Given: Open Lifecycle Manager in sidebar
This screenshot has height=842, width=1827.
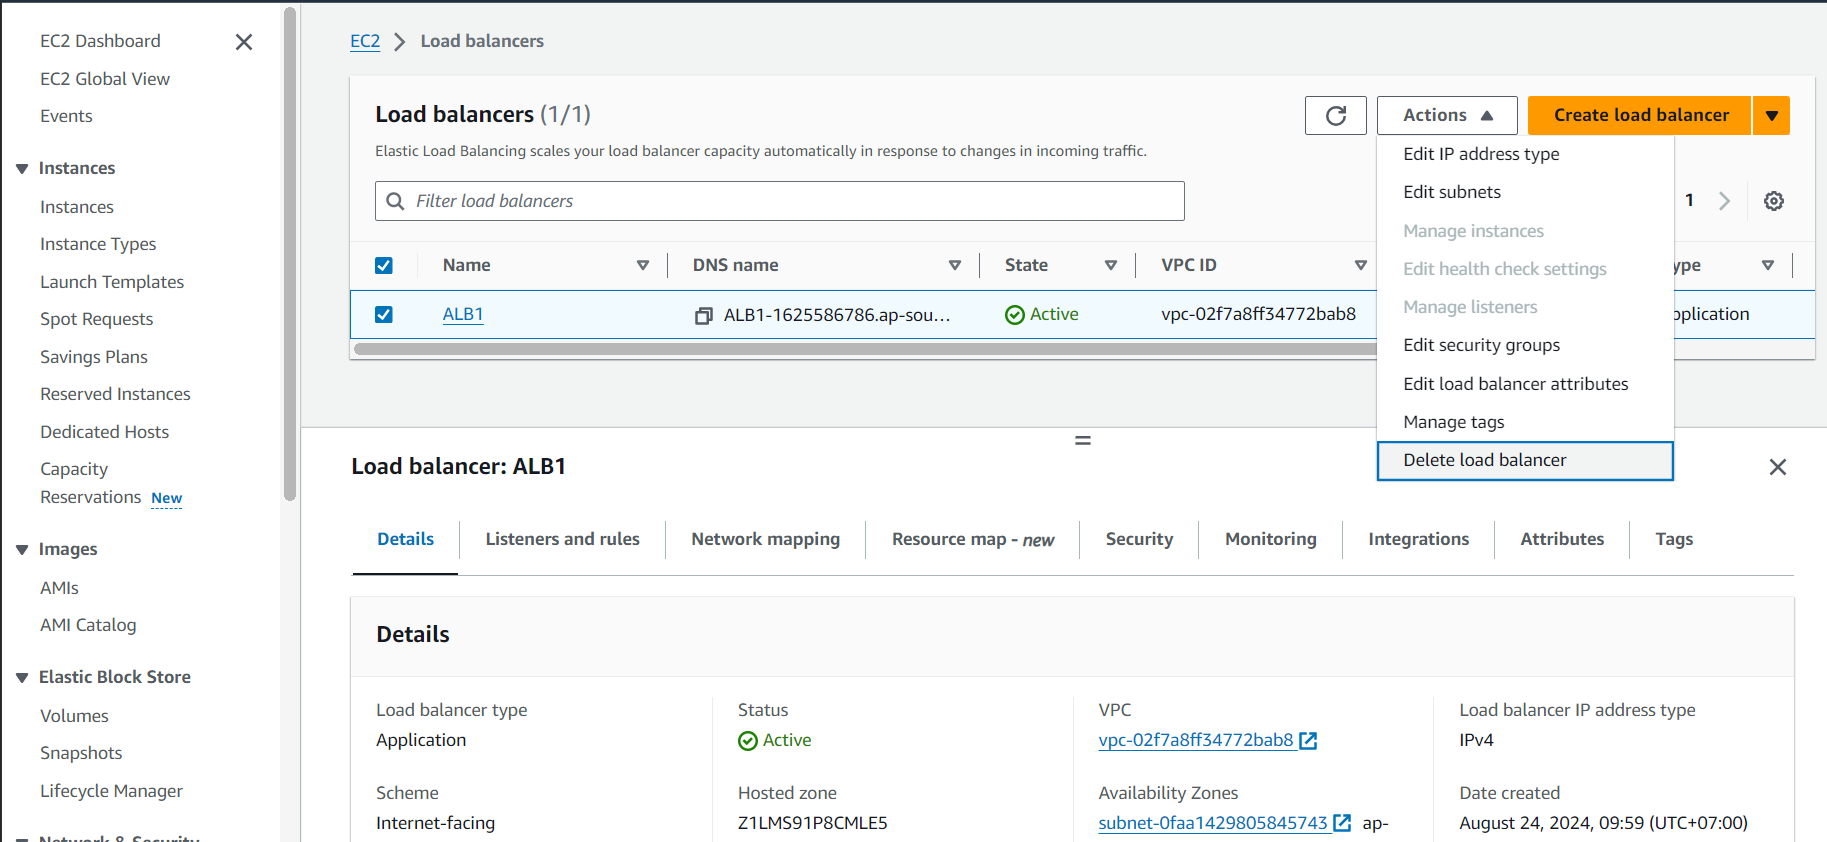Looking at the screenshot, I should [x=111, y=791].
